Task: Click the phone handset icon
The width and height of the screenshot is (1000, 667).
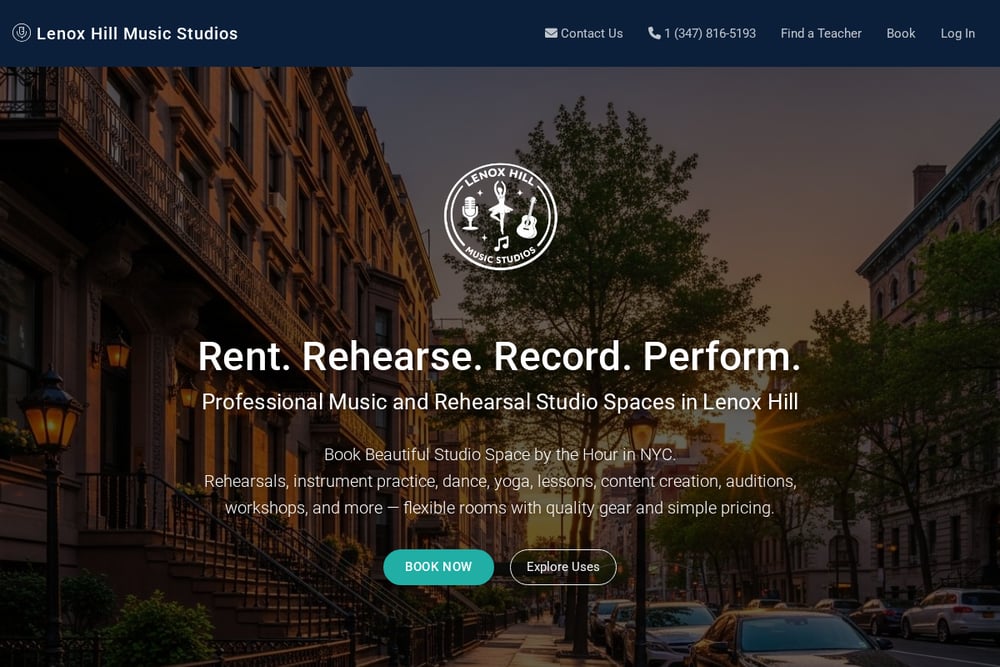Action: pyautogui.click(x=654, y=33)
